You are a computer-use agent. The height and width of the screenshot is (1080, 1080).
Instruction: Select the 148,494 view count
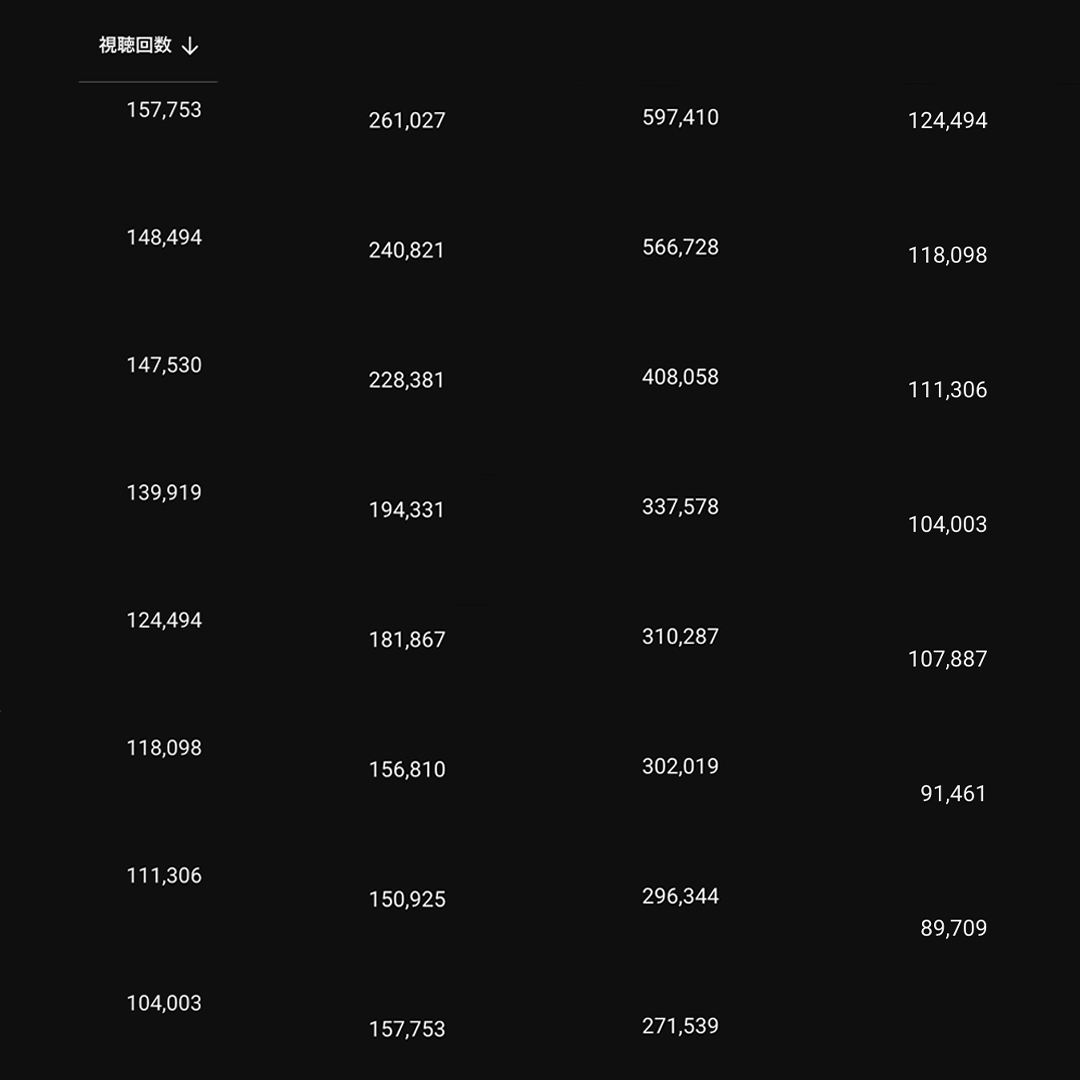coord(164,238)
